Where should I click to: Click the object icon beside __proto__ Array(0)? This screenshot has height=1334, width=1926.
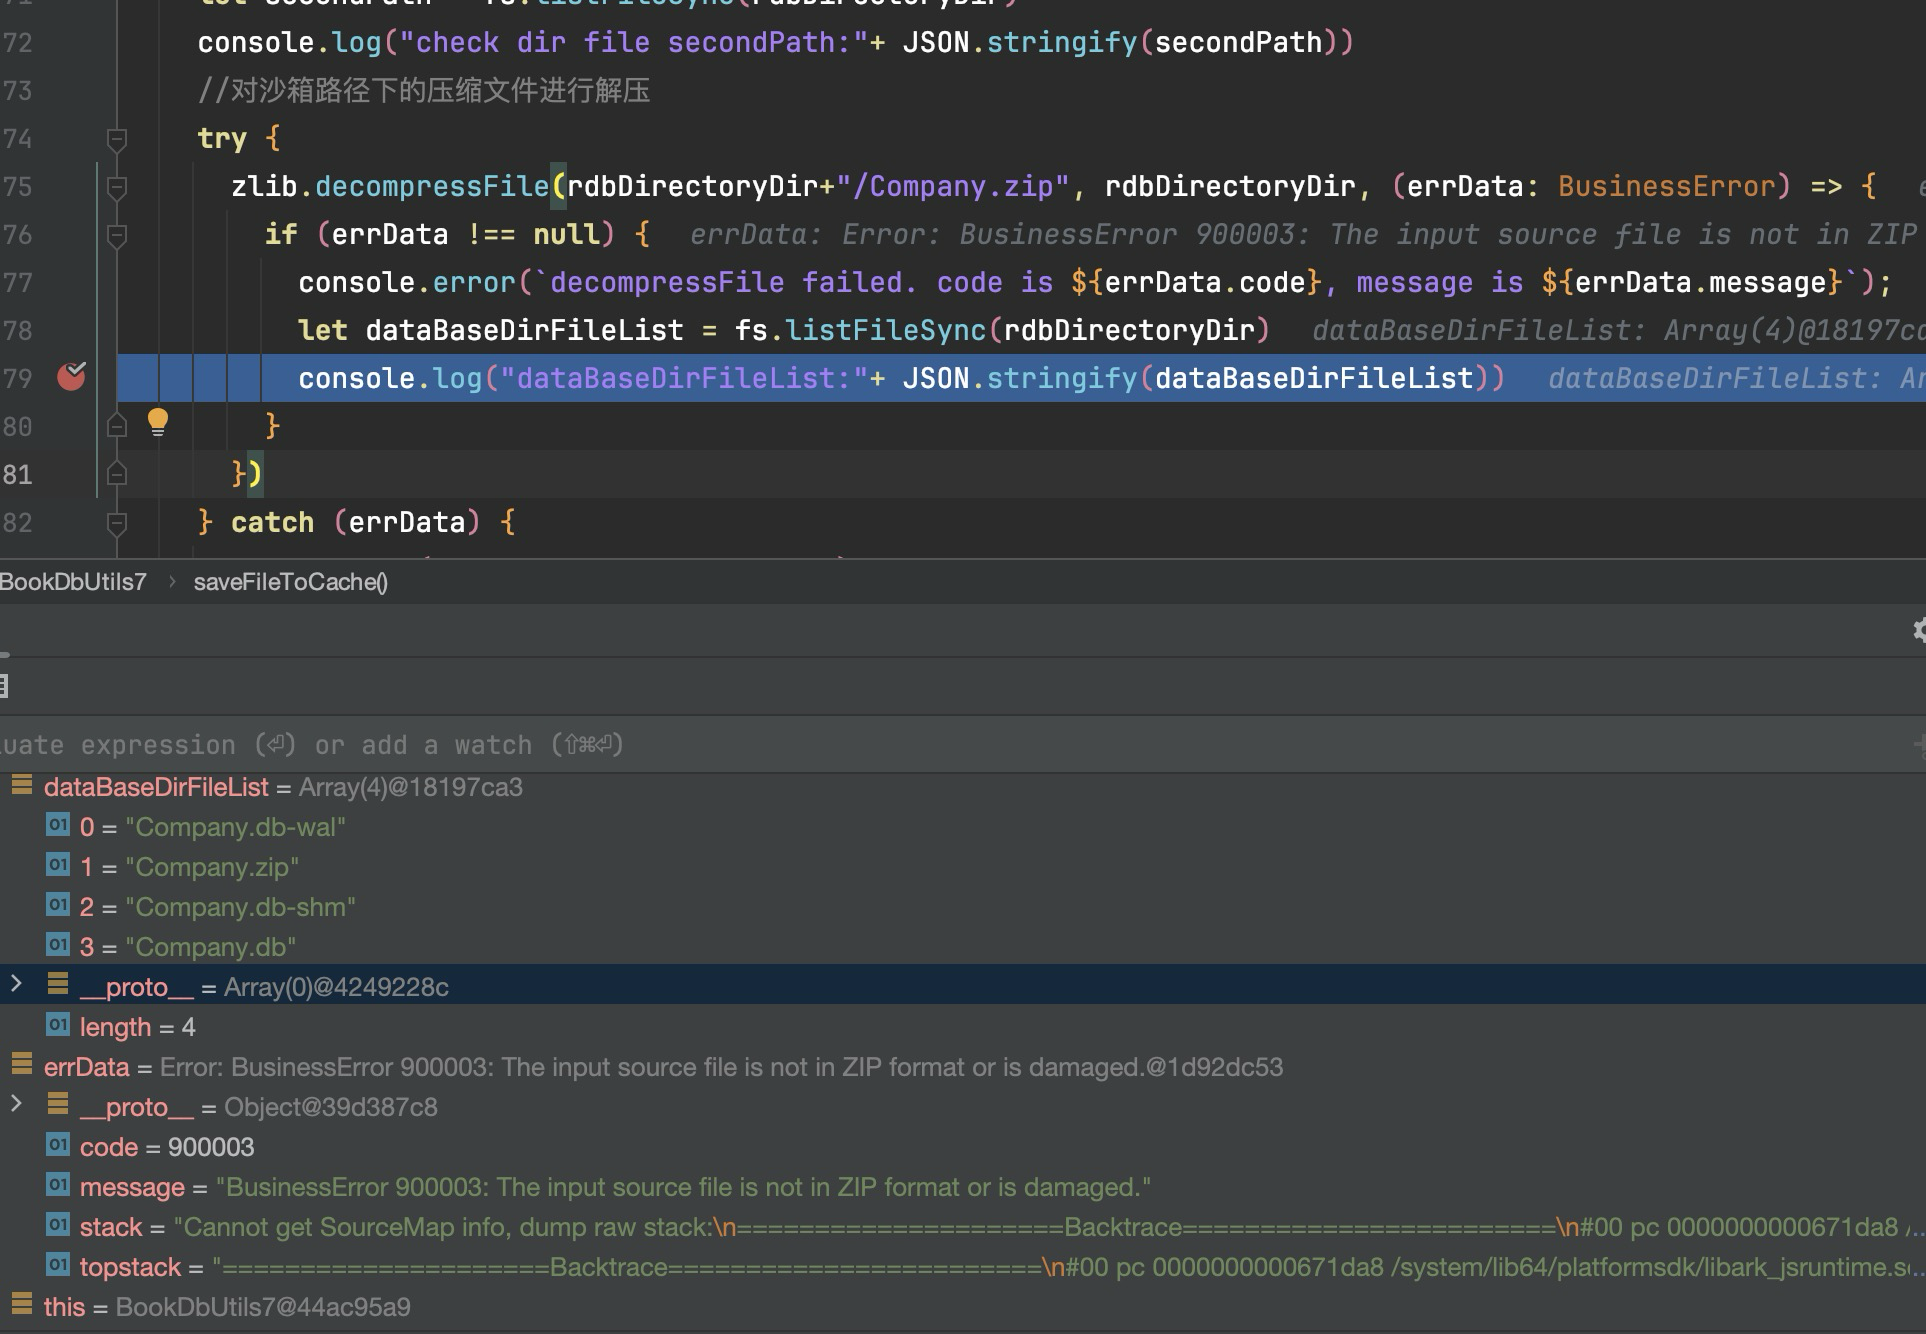tap(58, 983)
